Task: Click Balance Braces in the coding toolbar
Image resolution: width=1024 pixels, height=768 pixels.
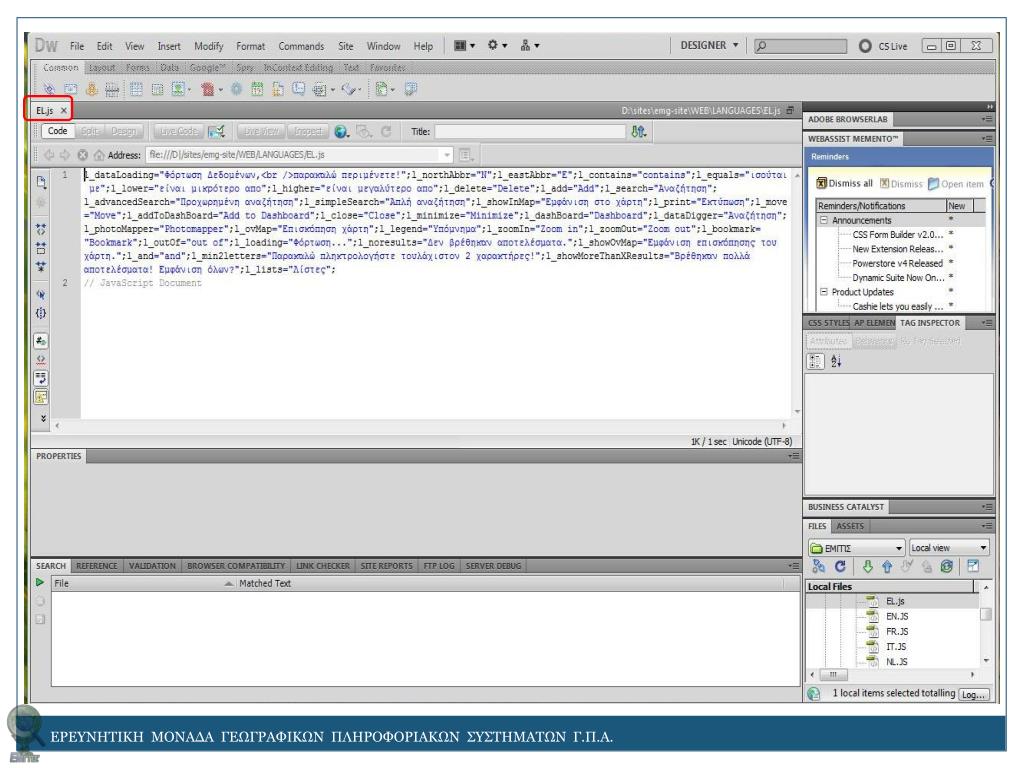Action: tap(41, 313)
